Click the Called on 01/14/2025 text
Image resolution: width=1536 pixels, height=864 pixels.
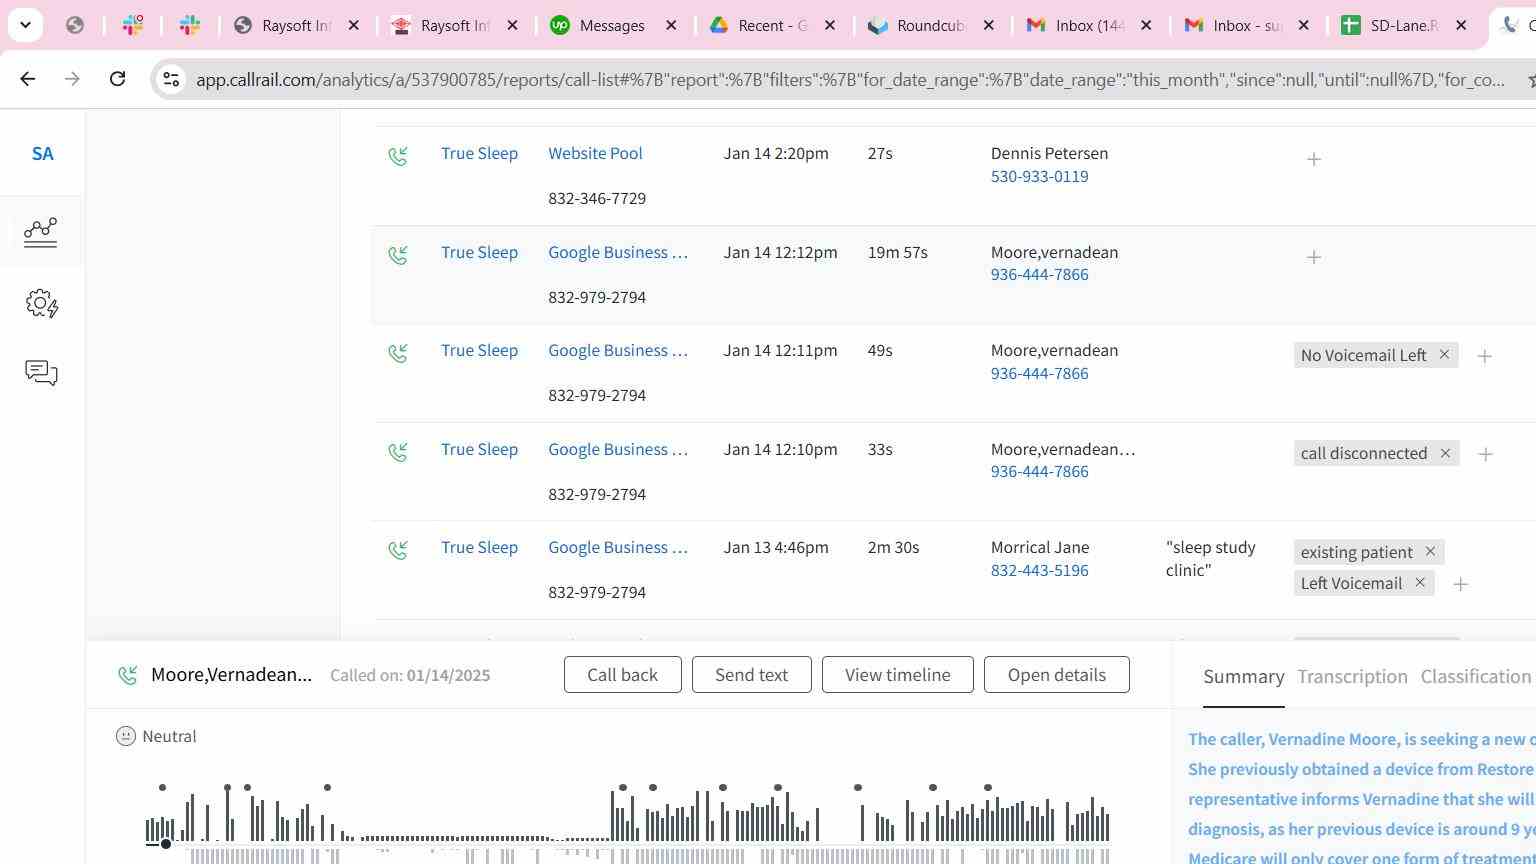(x=410, y=676)
